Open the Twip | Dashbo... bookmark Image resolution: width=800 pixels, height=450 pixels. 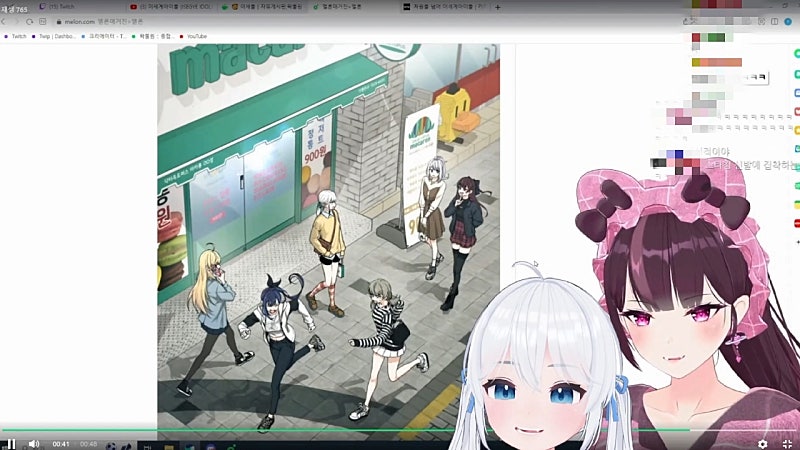click(54, 36)
